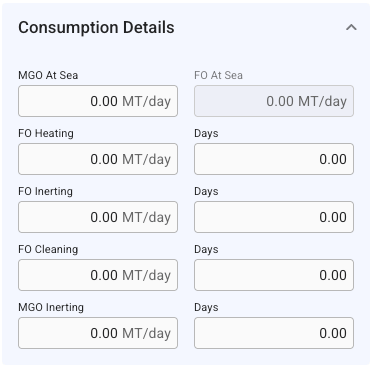Click the Days field beside MGO Inerting
The image size is (374, 369).
(274, 333)
